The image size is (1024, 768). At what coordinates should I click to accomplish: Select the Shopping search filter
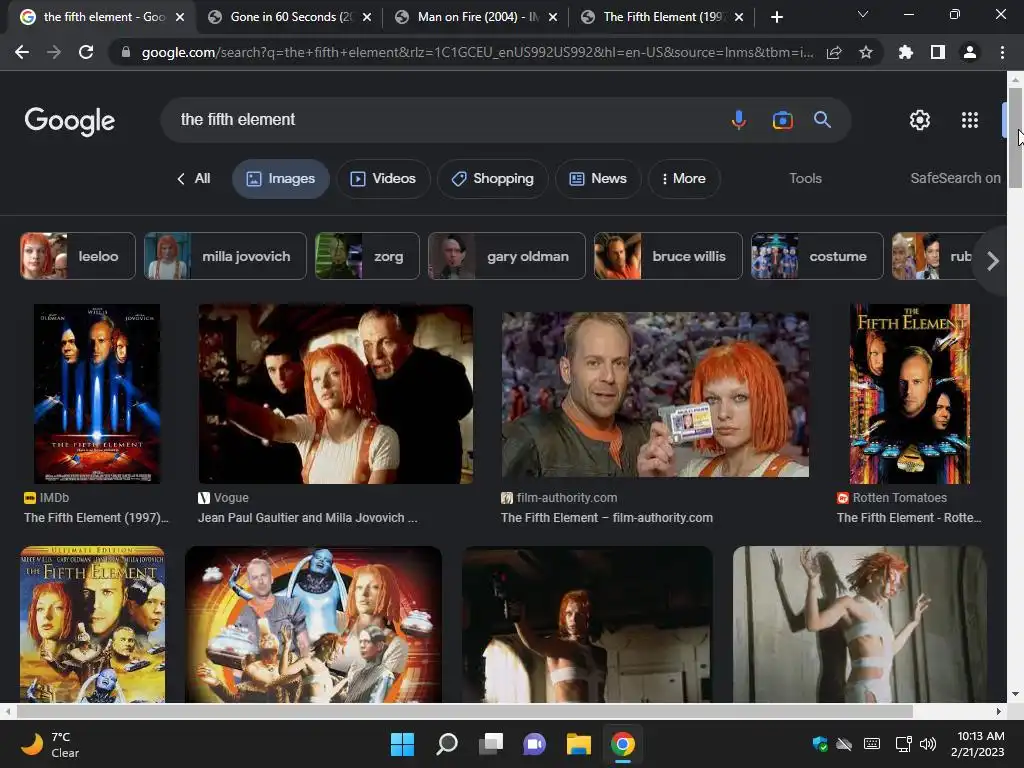[492, 178]
